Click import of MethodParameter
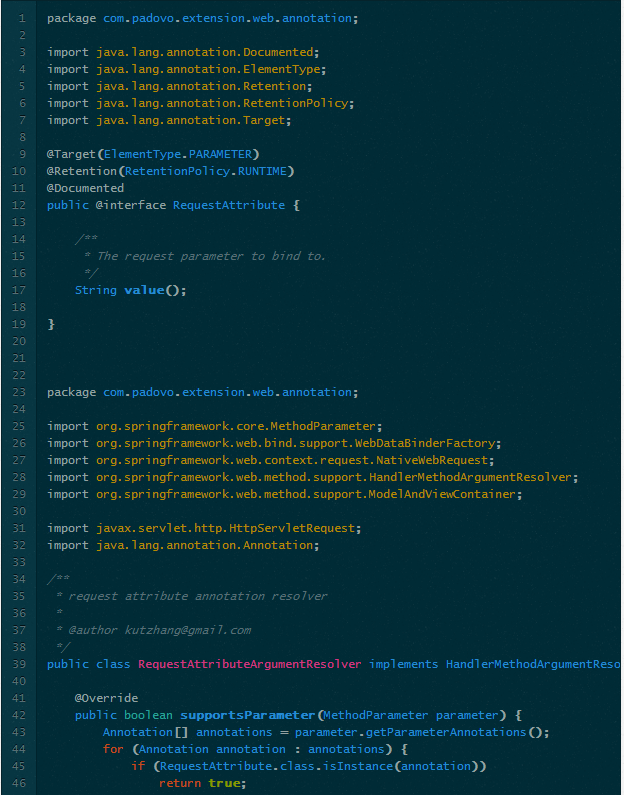 click(214, 426)
